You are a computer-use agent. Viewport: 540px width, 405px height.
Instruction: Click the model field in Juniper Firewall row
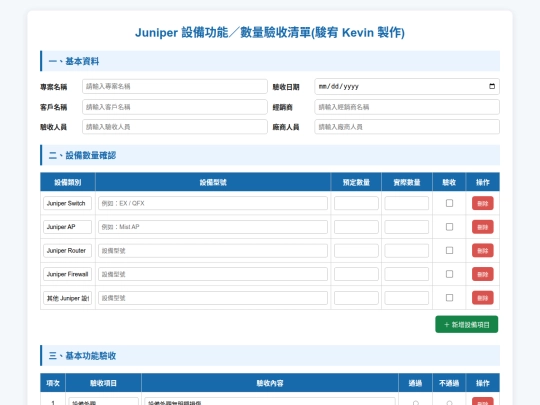[x=213, y=274]
